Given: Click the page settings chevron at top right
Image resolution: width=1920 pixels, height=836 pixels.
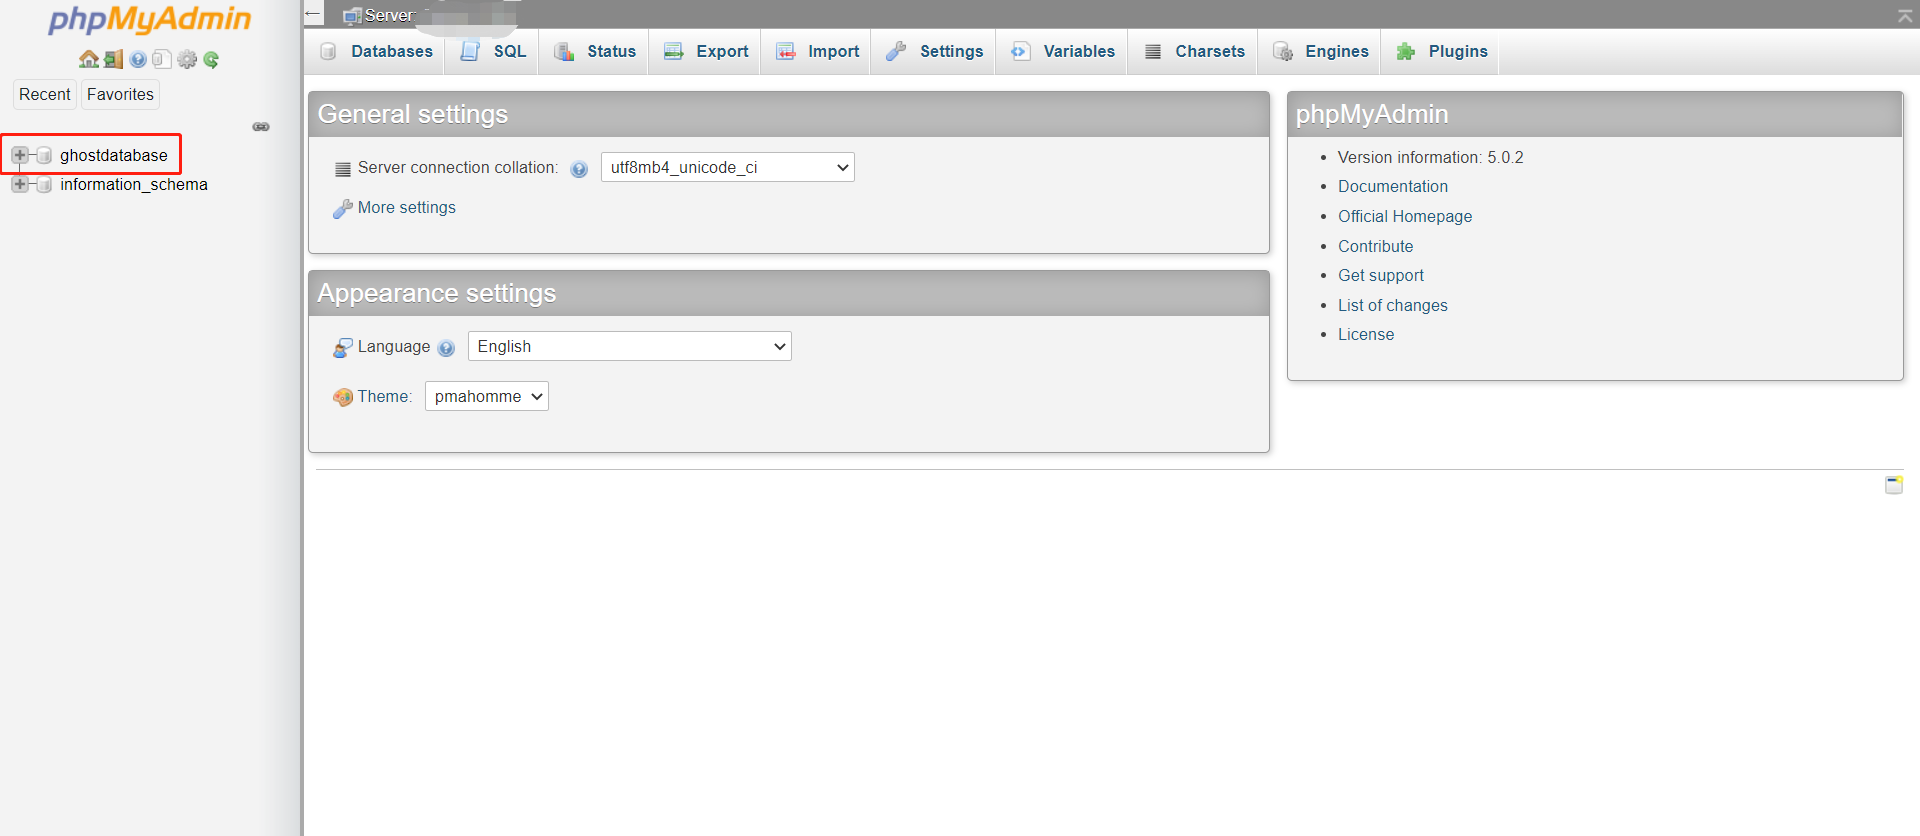Looking at the screenshot, I should [1904, 15].
